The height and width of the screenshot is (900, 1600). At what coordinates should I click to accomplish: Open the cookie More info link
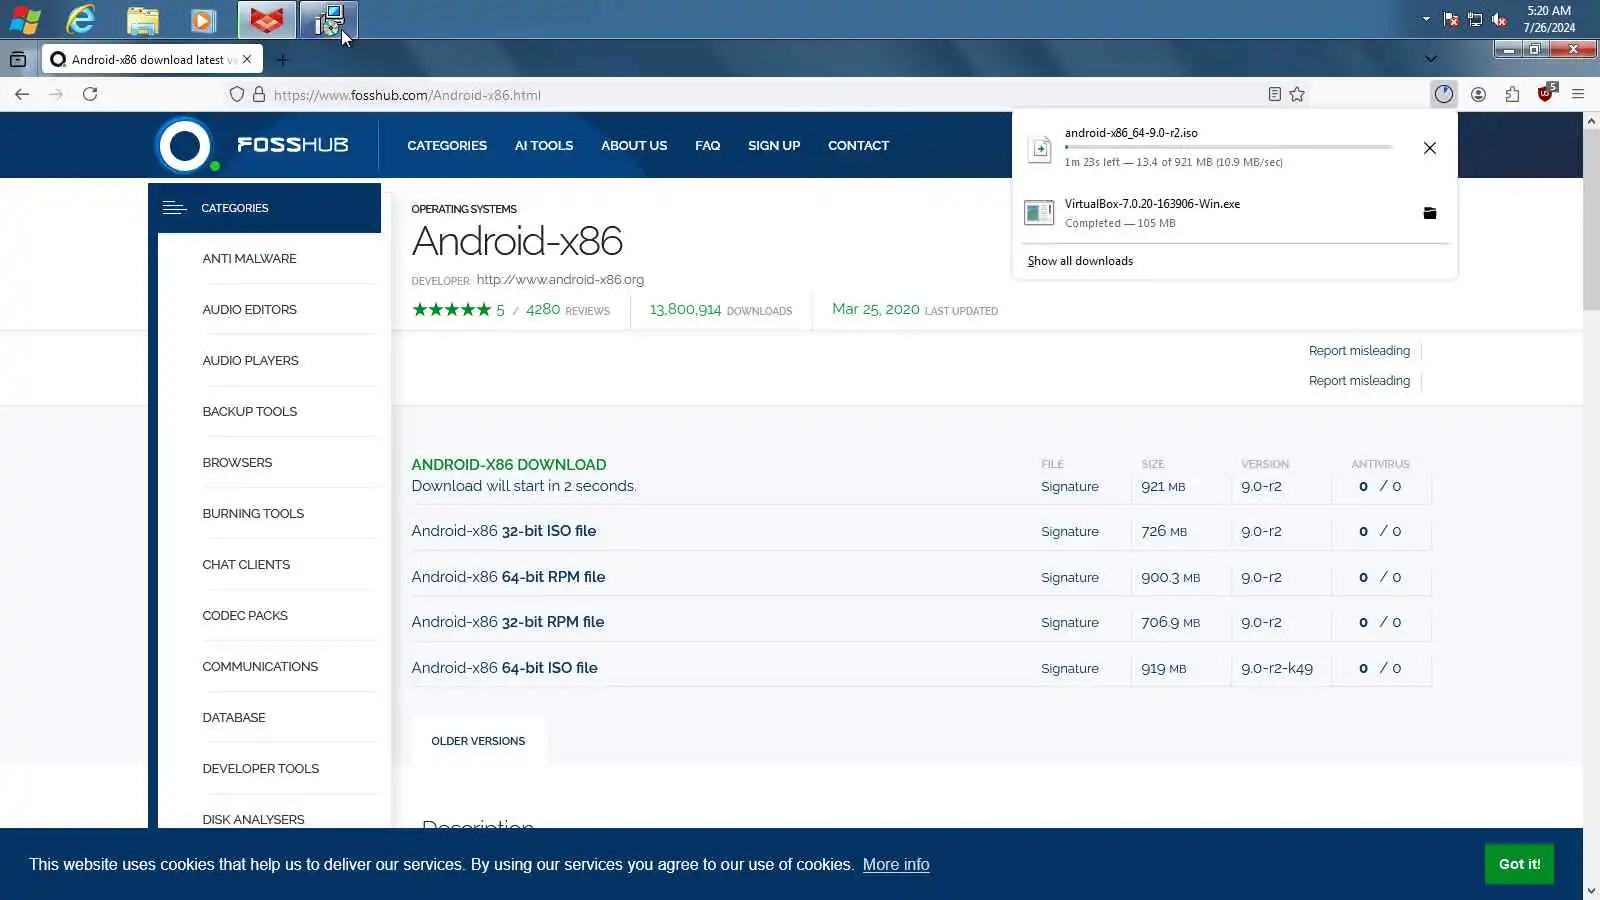(x=896, y=865)
